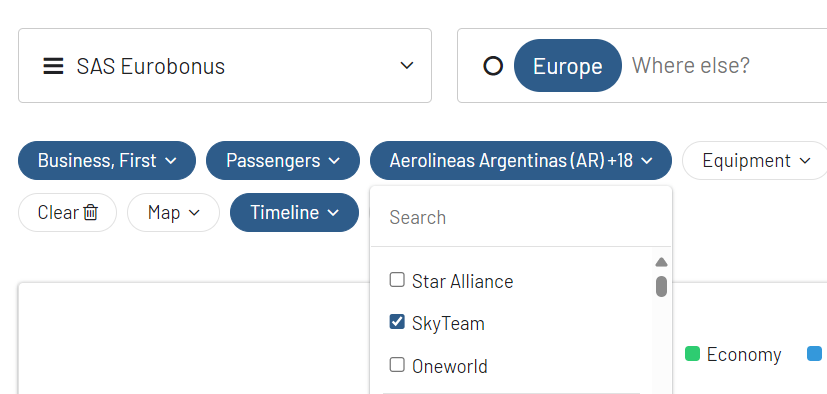Open the Passengers dropdown
Viewport: 827px width, 394px height.
point(283,160)
